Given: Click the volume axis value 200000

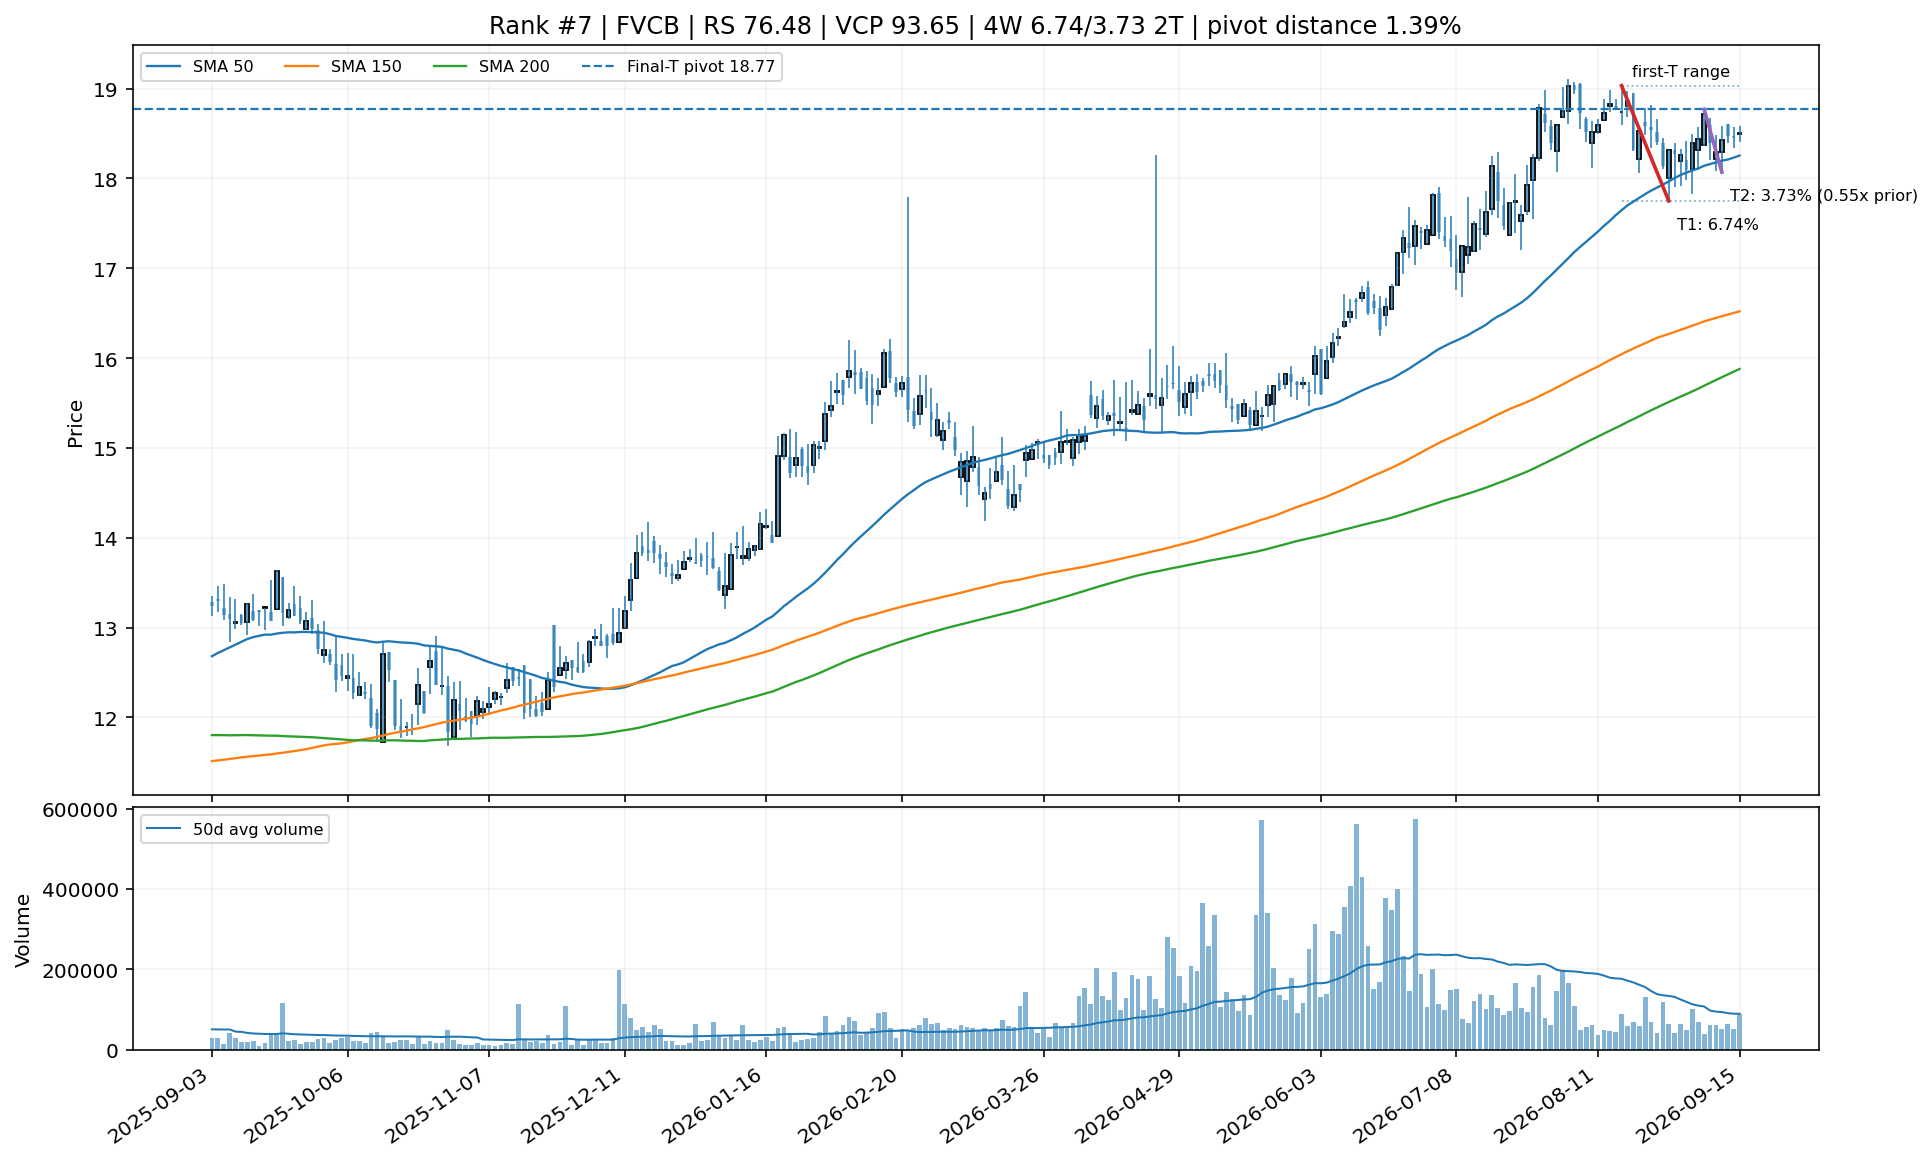Looking at the screenshot, I should pos(80,970).
